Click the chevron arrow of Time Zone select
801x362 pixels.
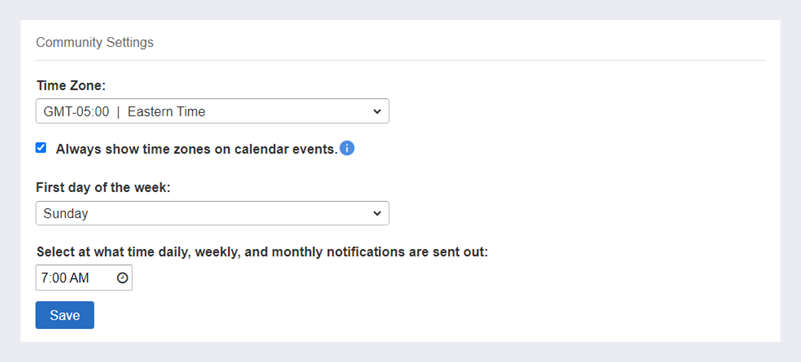[377, 111]
